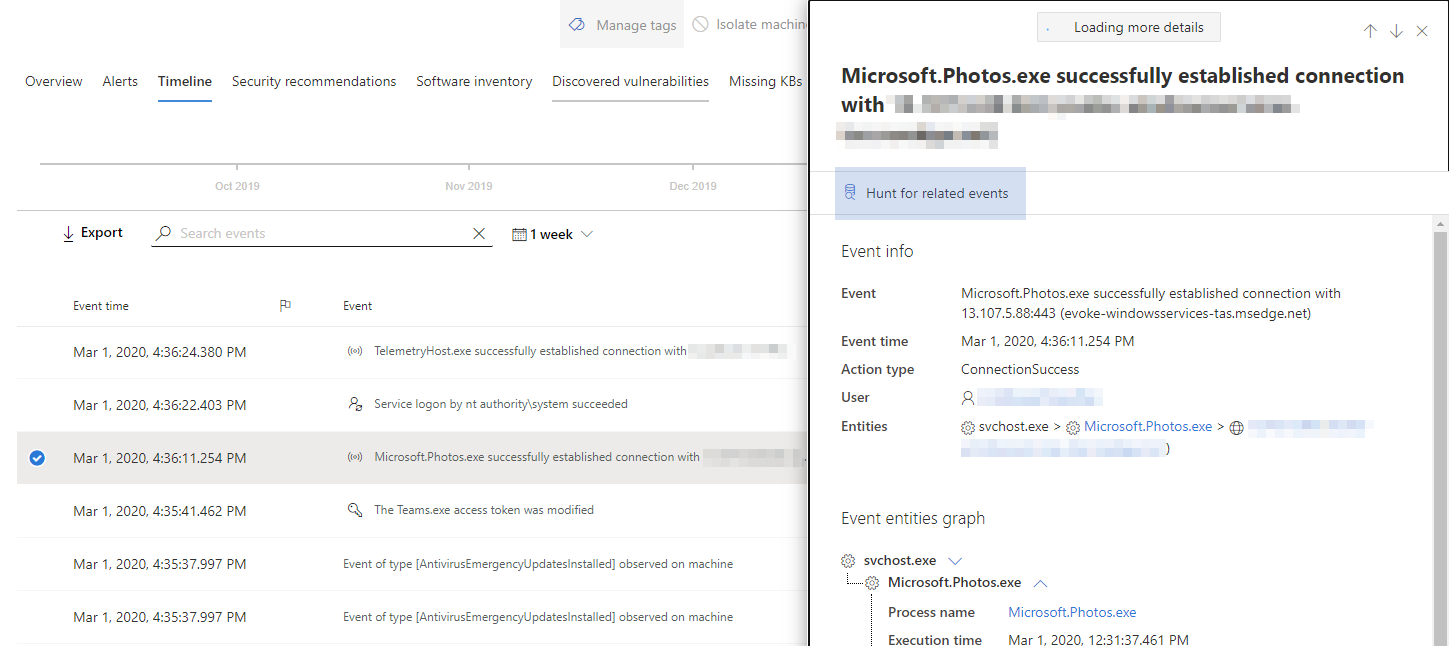Open Microsoft.Photos.exe link in Entities row
Image resolution: width=1449 pixels, height=646 pixels.
pos(1148,427)
